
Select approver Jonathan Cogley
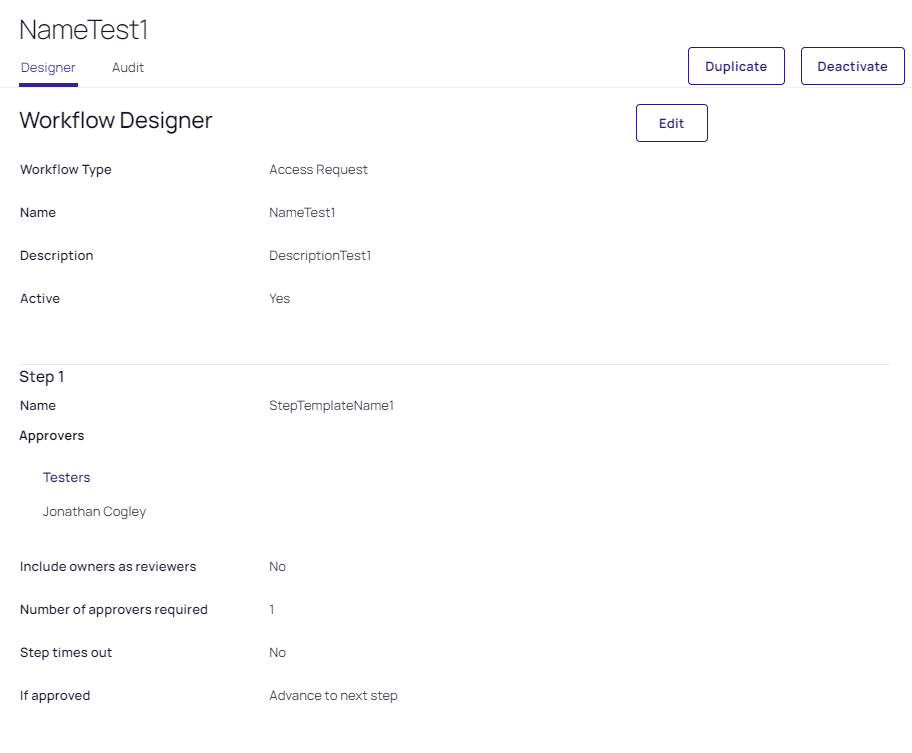pos(94,511)
